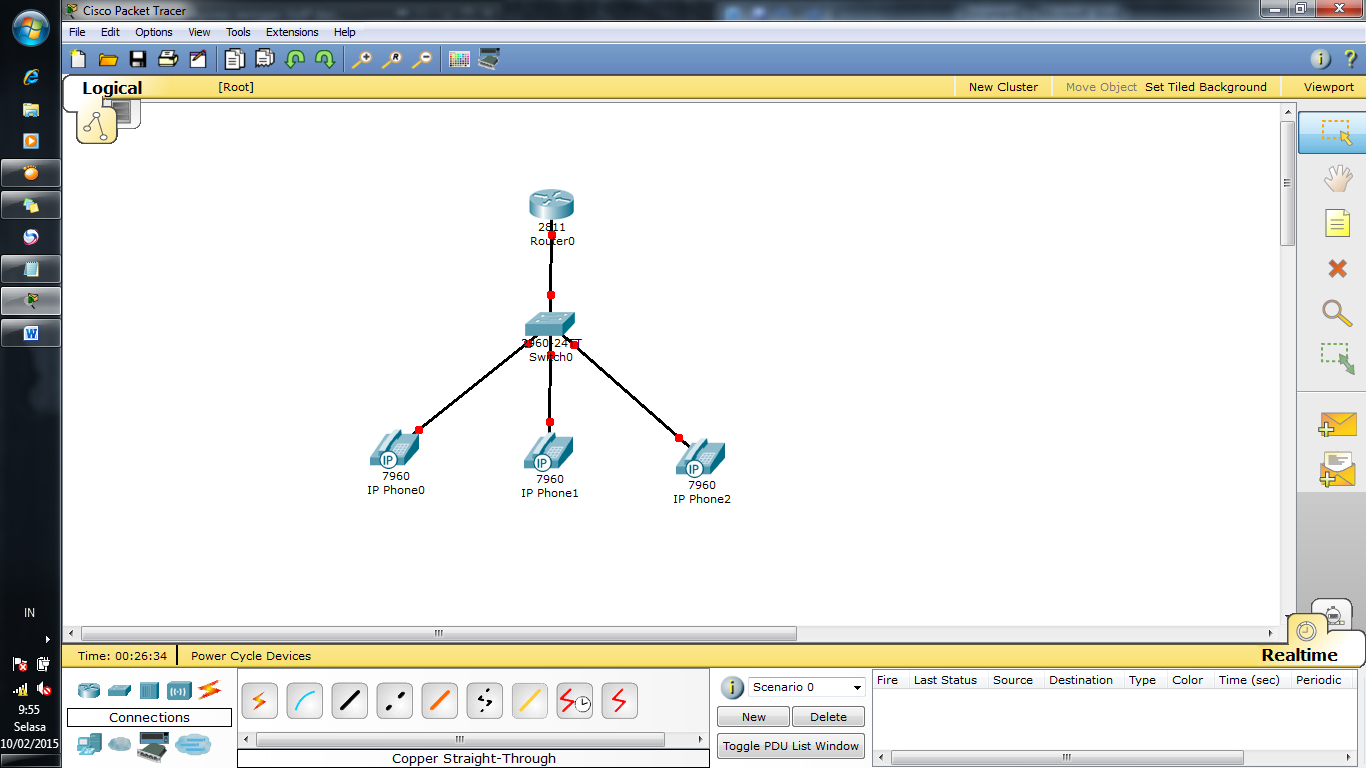Create a New scenario
The height and width of the screenshot is (768, 1366).
[754, 717]
